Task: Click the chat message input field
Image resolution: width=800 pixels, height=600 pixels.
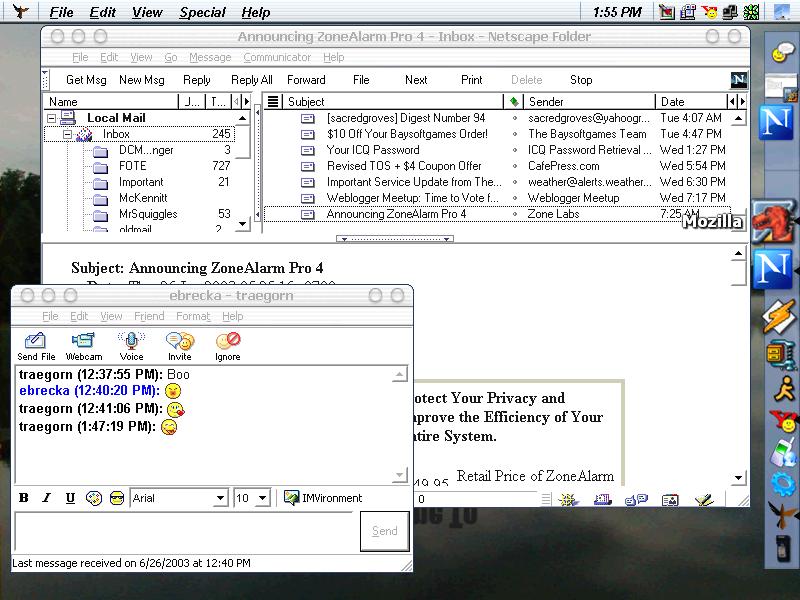Action: 186,531
